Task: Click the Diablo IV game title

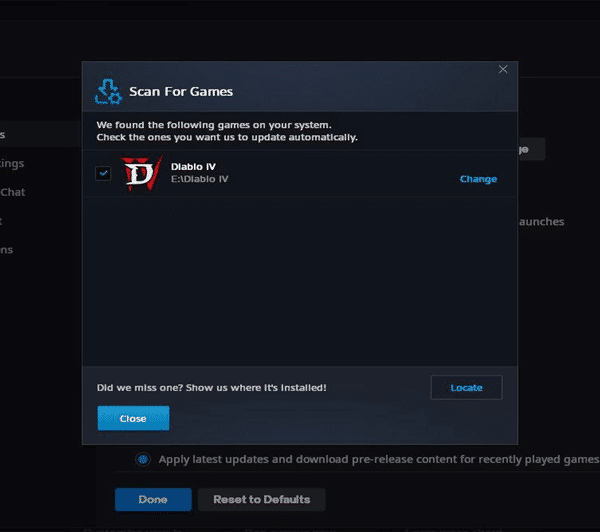Action: click(193, 167)
